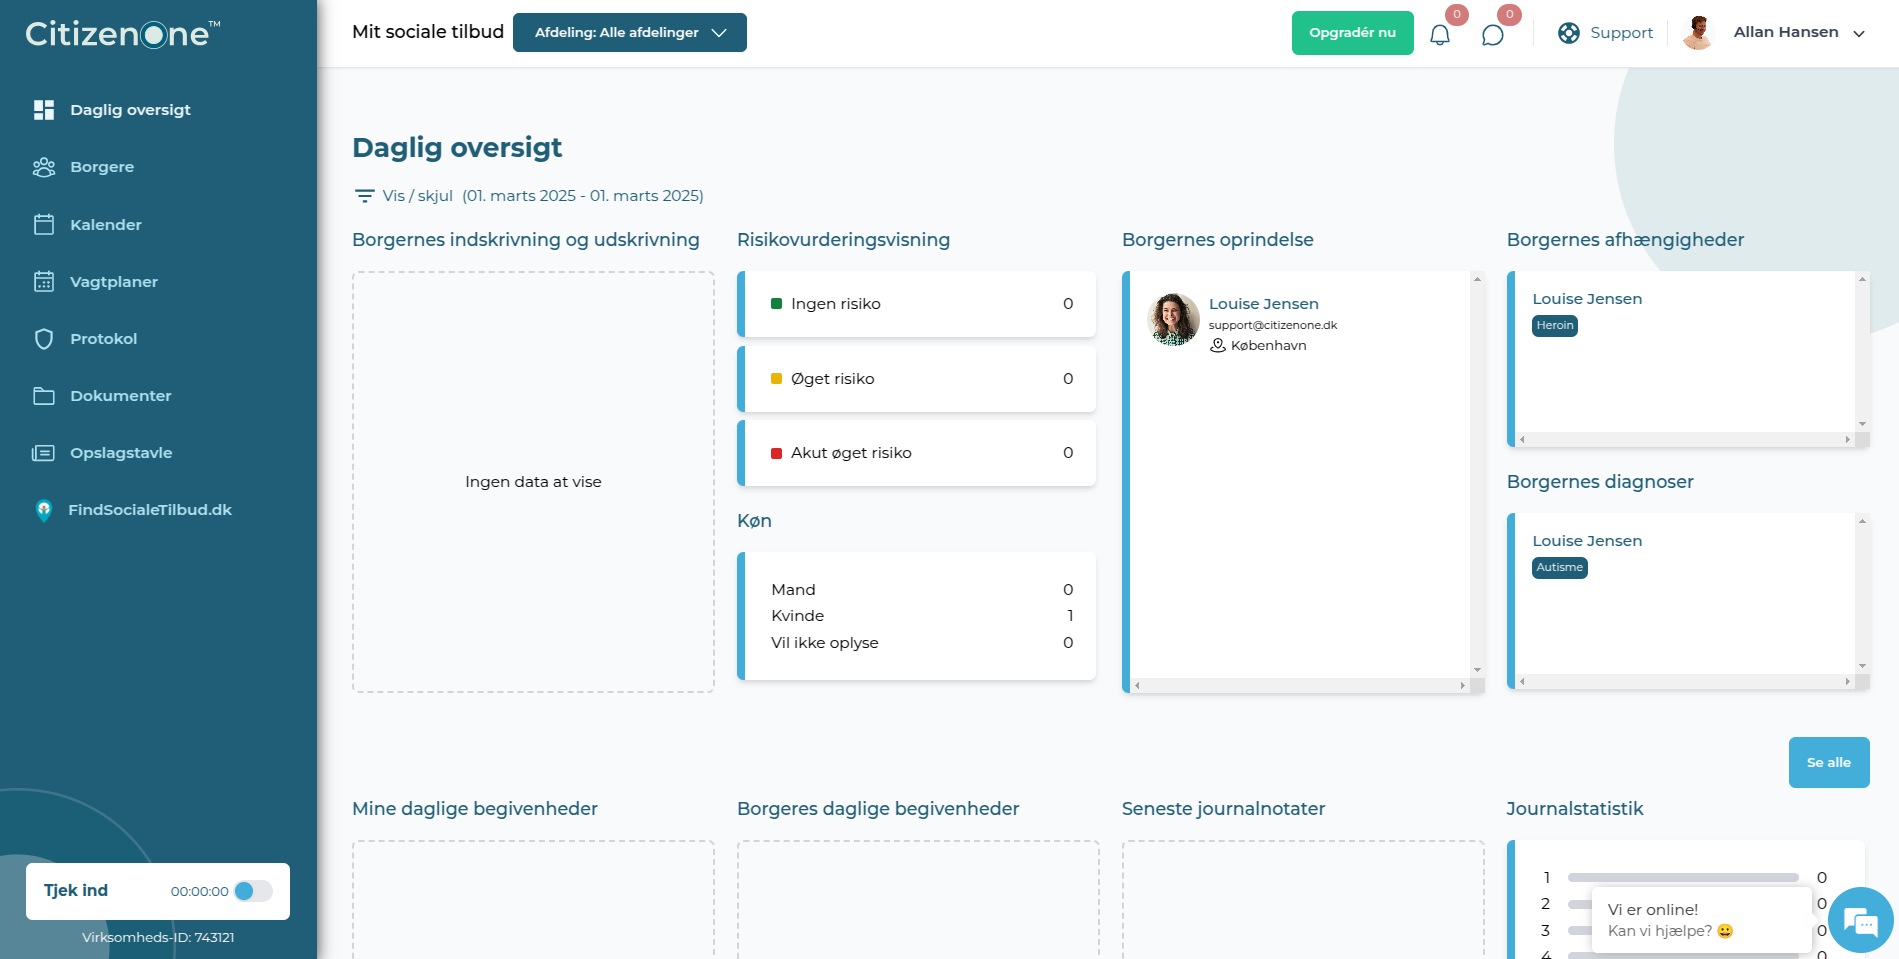
Task: Click the Support lifebuoy icon
Action: coord(1569,33)
